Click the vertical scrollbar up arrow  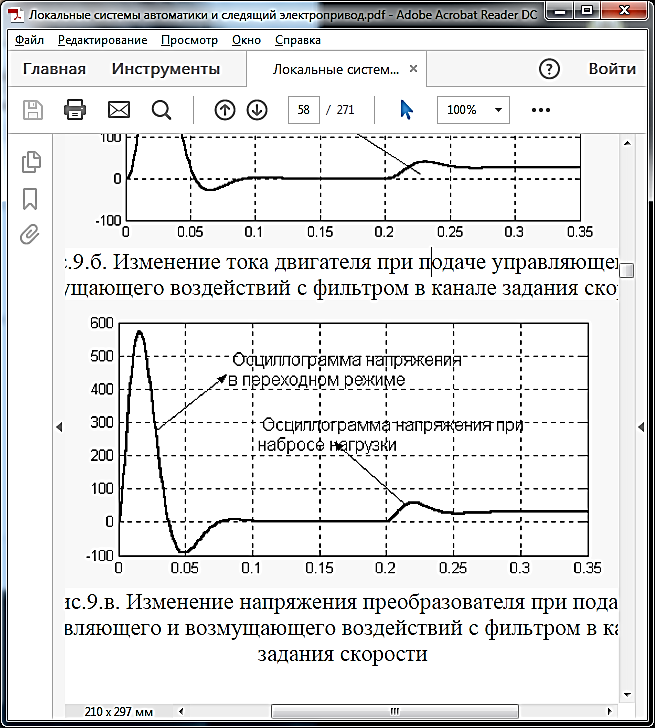pos(627,143)
